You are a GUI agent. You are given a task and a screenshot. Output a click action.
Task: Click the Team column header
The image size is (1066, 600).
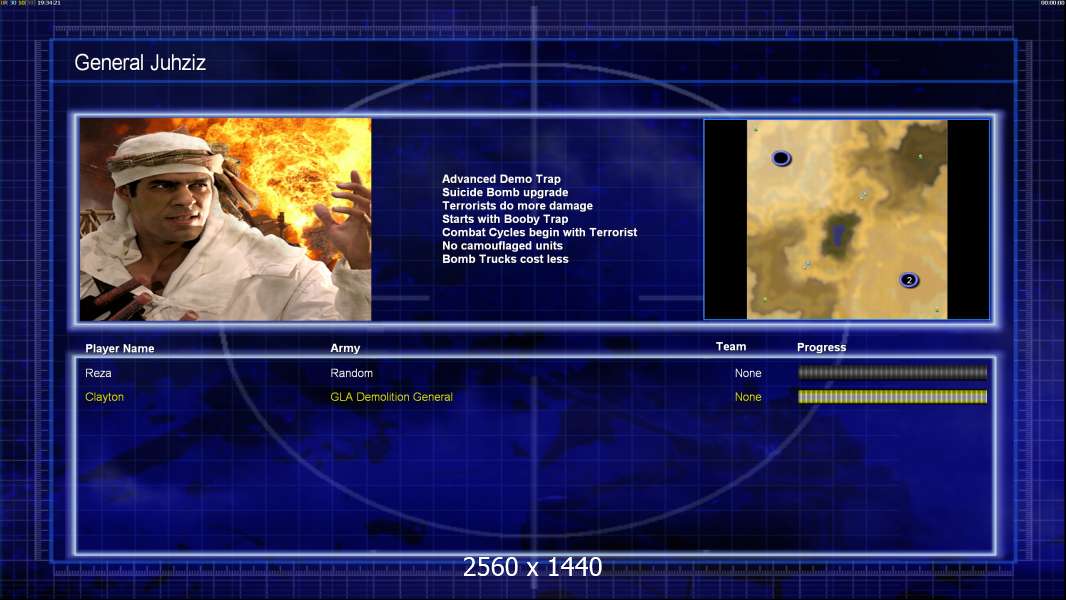tap(731, 347)
